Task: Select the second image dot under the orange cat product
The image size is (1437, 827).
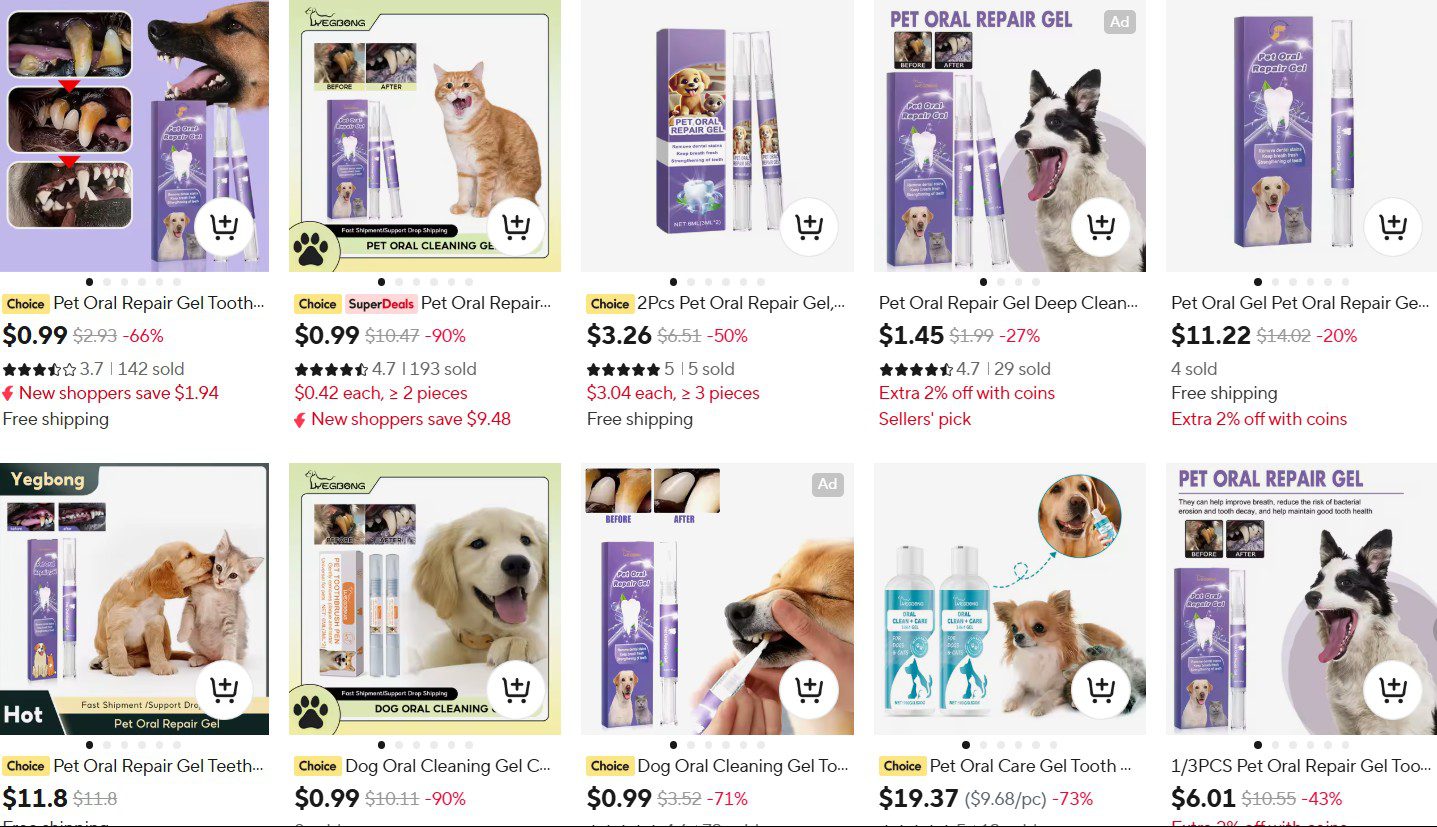Action: pyautogui.click(x=399, y=282)
